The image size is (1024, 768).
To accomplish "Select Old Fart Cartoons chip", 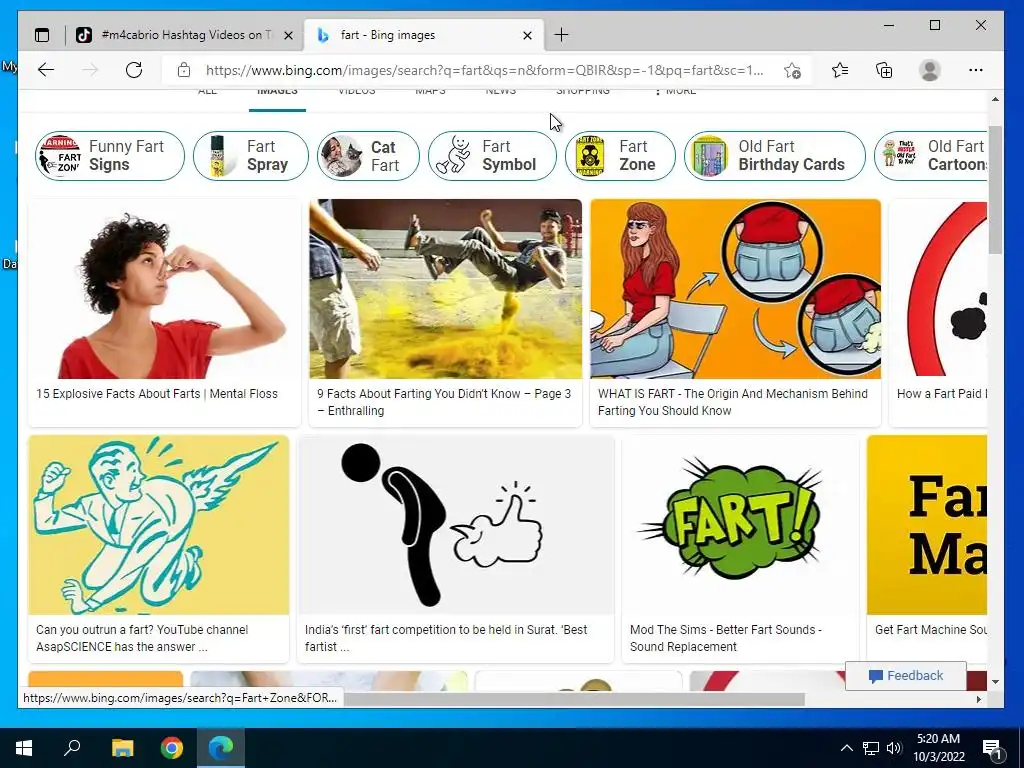I will tap(931, 155).
